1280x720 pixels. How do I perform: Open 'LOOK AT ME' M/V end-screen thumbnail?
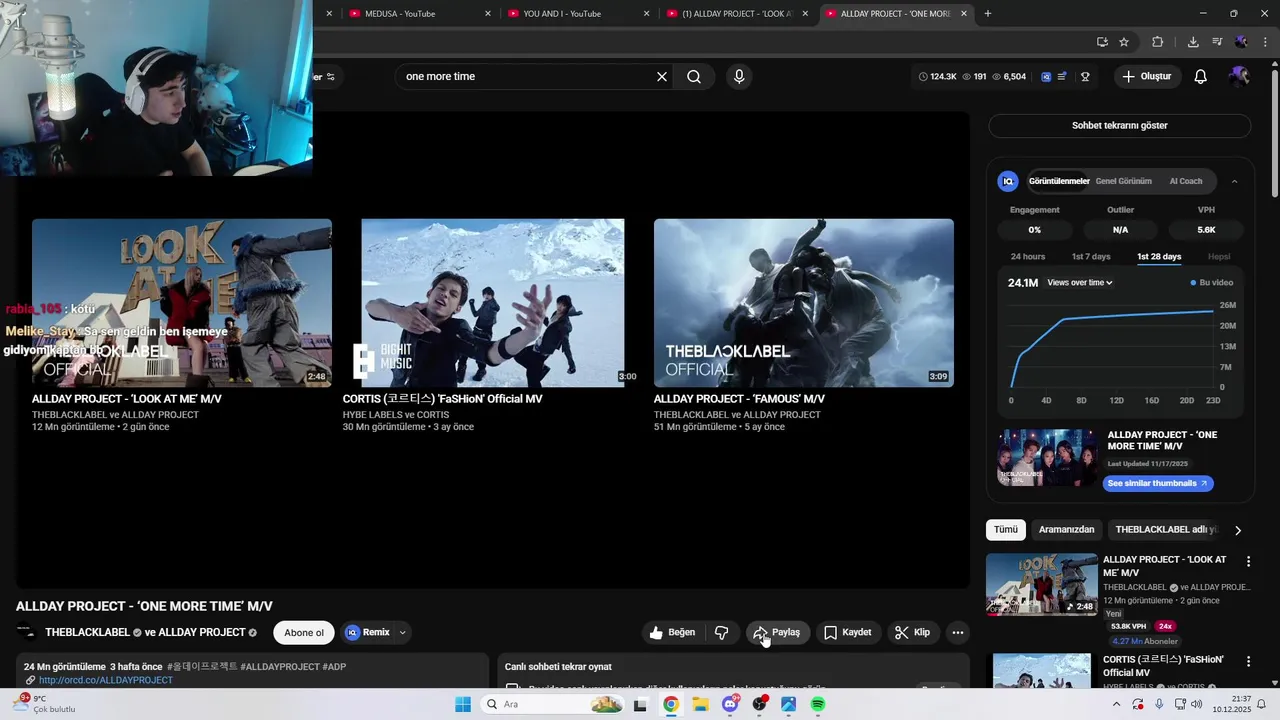182,303
